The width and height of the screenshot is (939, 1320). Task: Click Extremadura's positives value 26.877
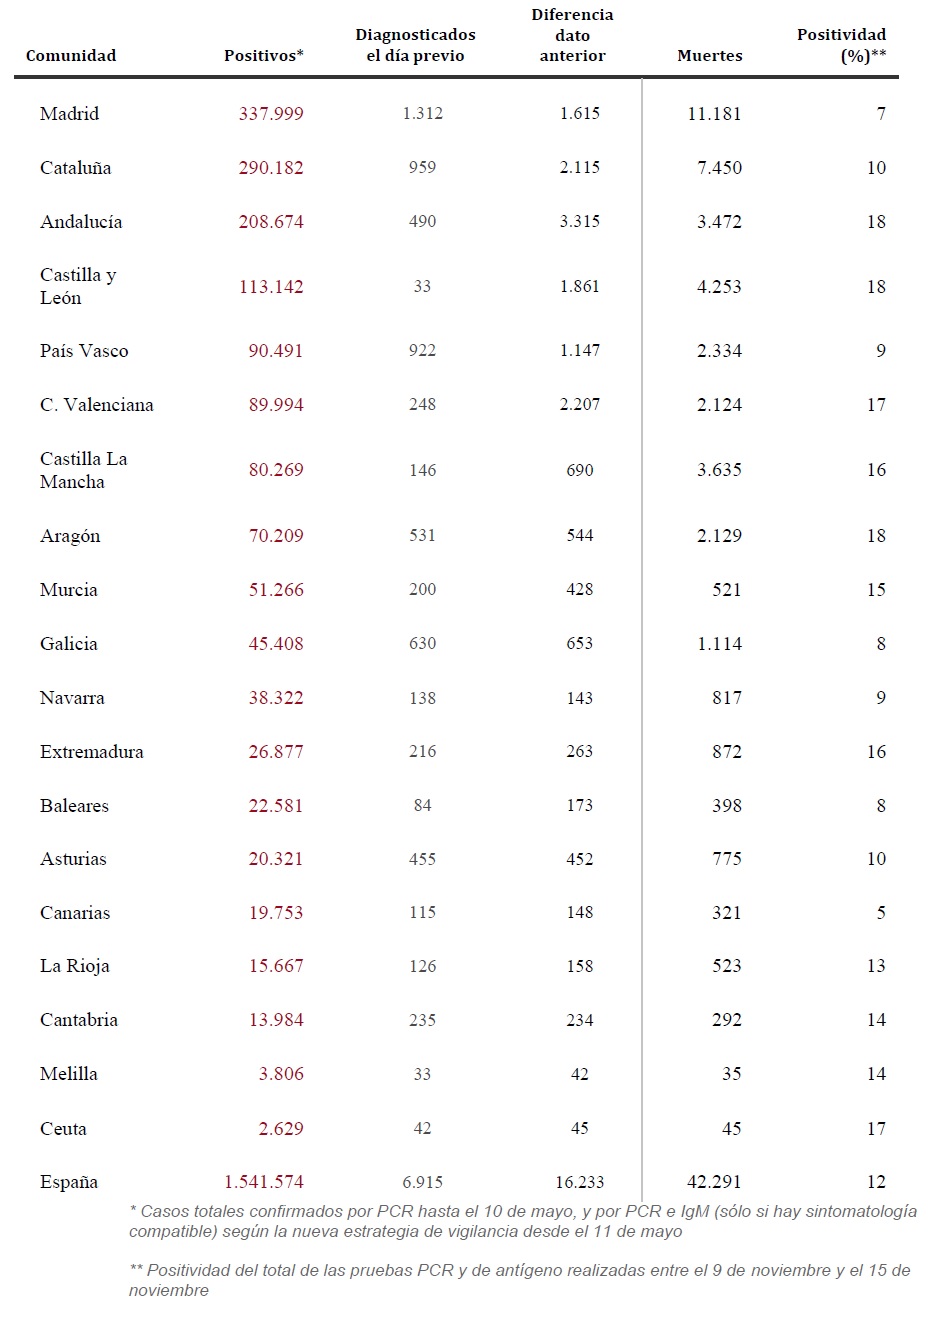pyautogui.click(x=276, y=752)
